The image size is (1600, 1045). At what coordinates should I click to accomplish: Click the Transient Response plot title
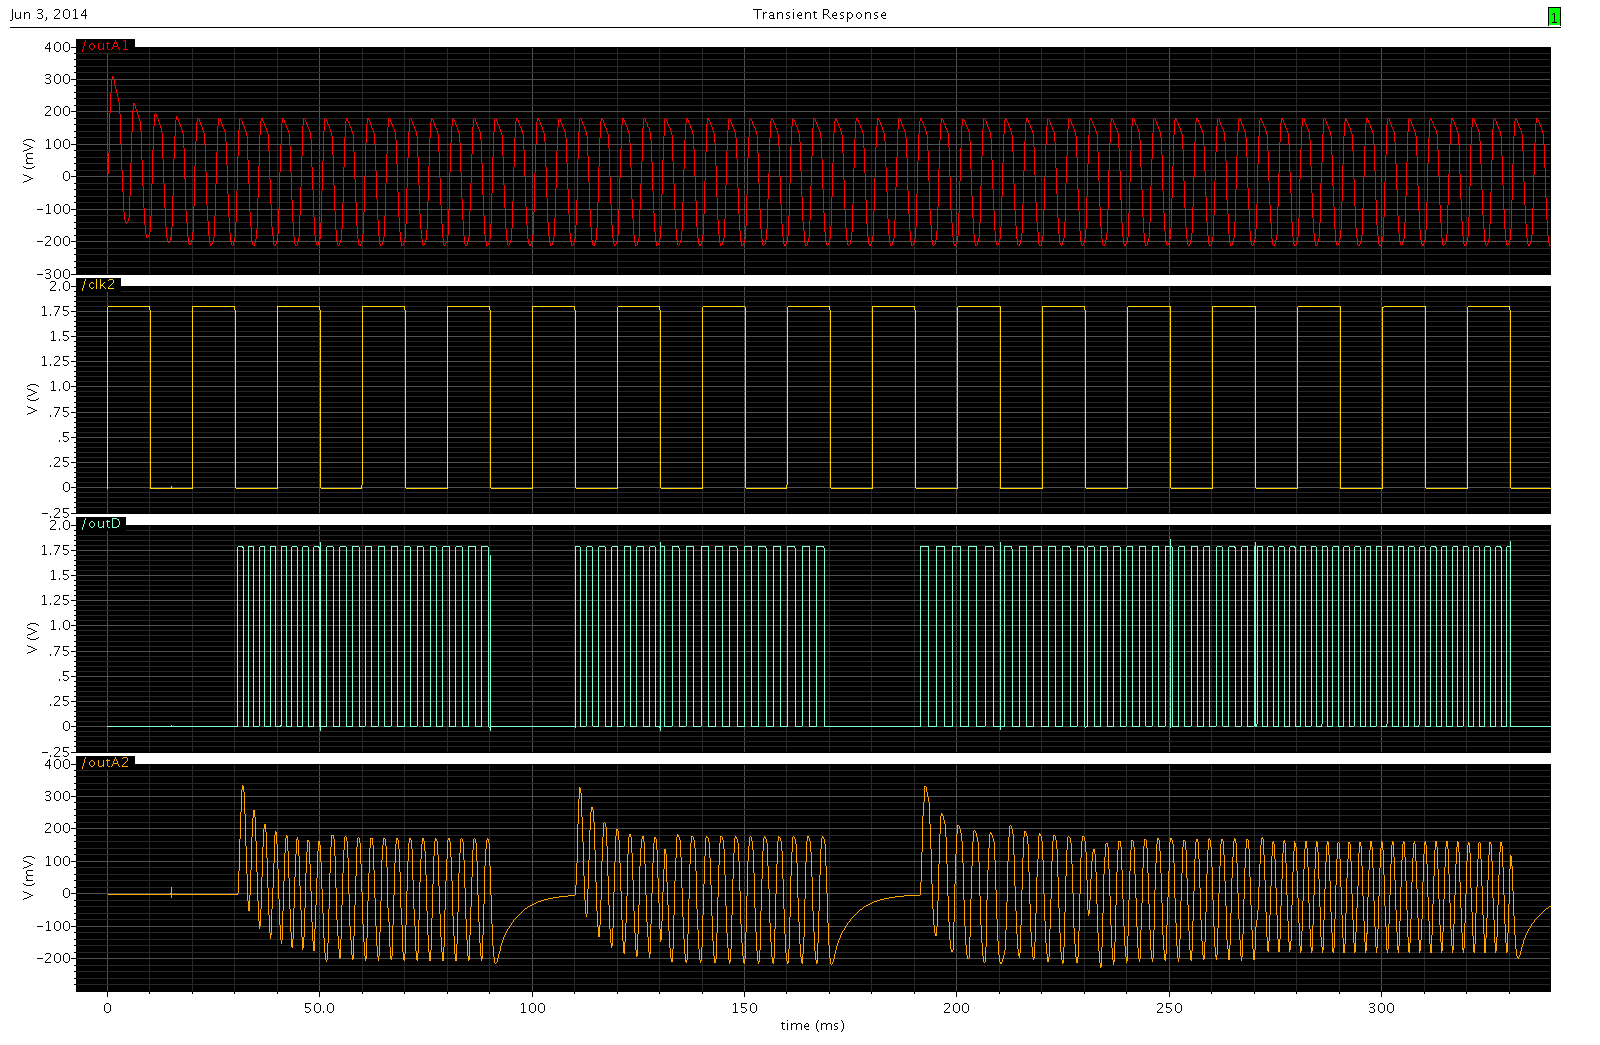(820, 14)
